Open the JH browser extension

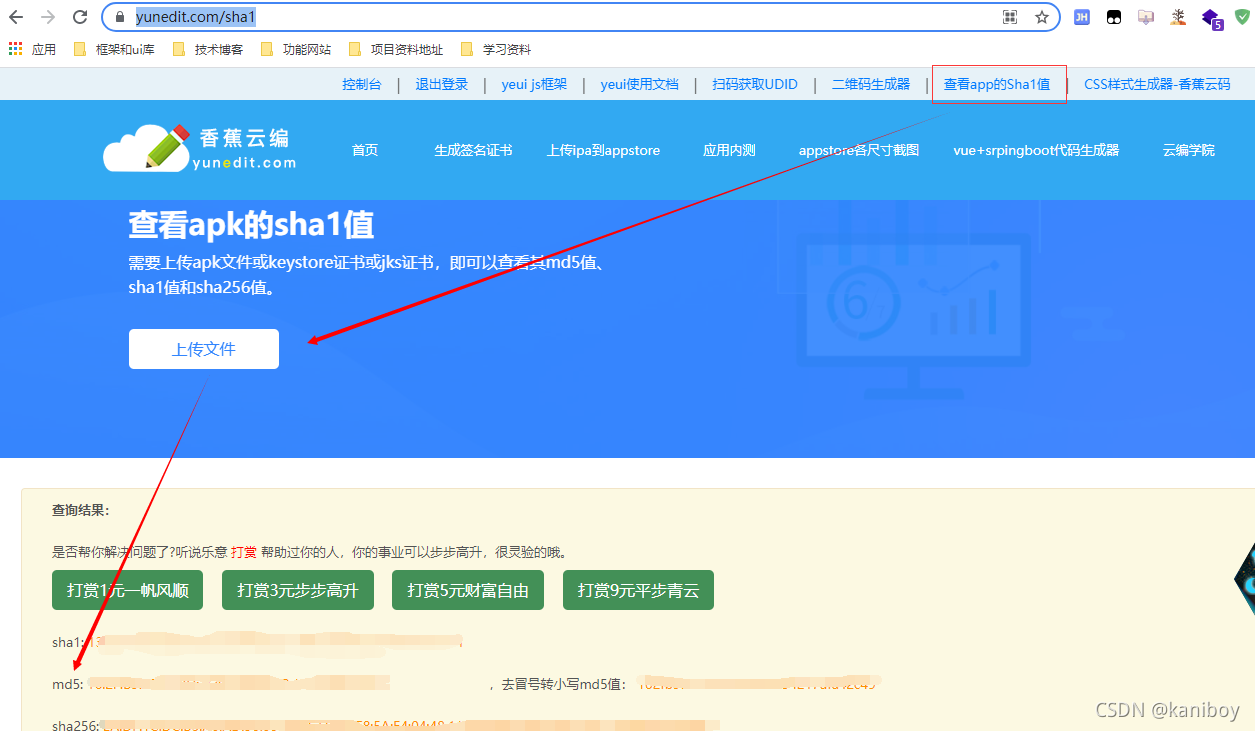[1081, 17]
